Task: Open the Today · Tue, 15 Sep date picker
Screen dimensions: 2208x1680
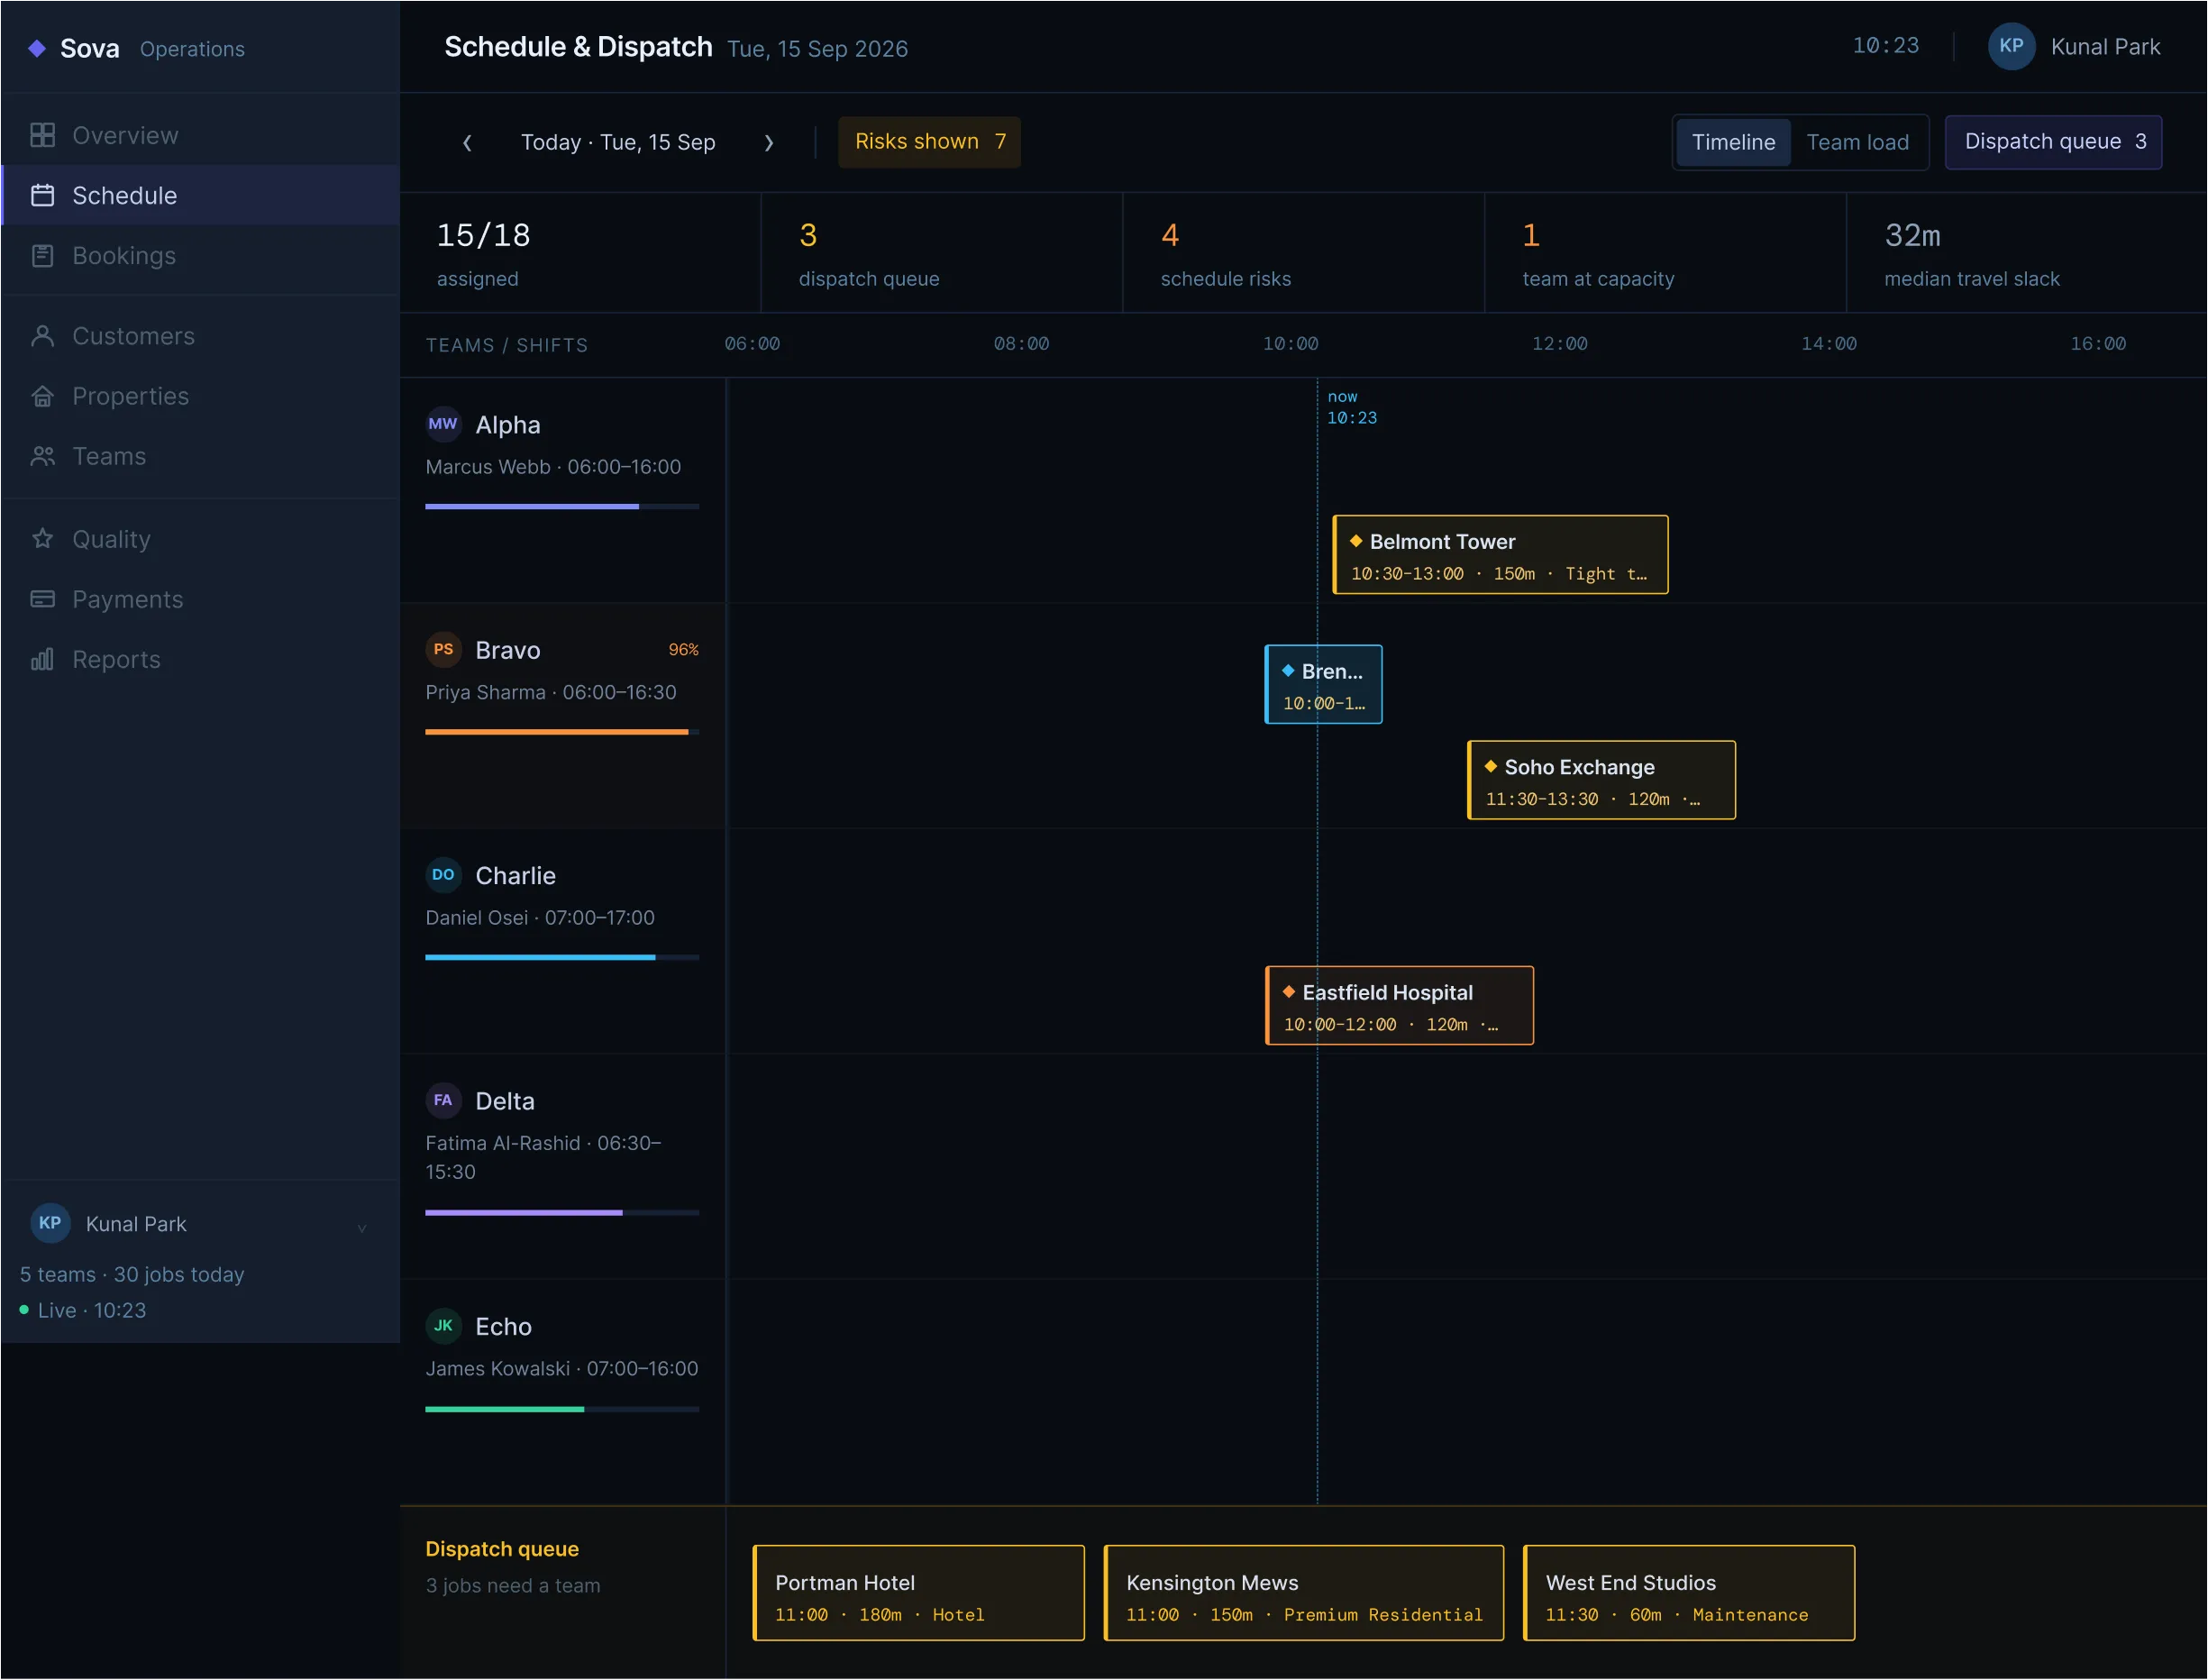Action: pyautogui.click(x=618, y=142)
